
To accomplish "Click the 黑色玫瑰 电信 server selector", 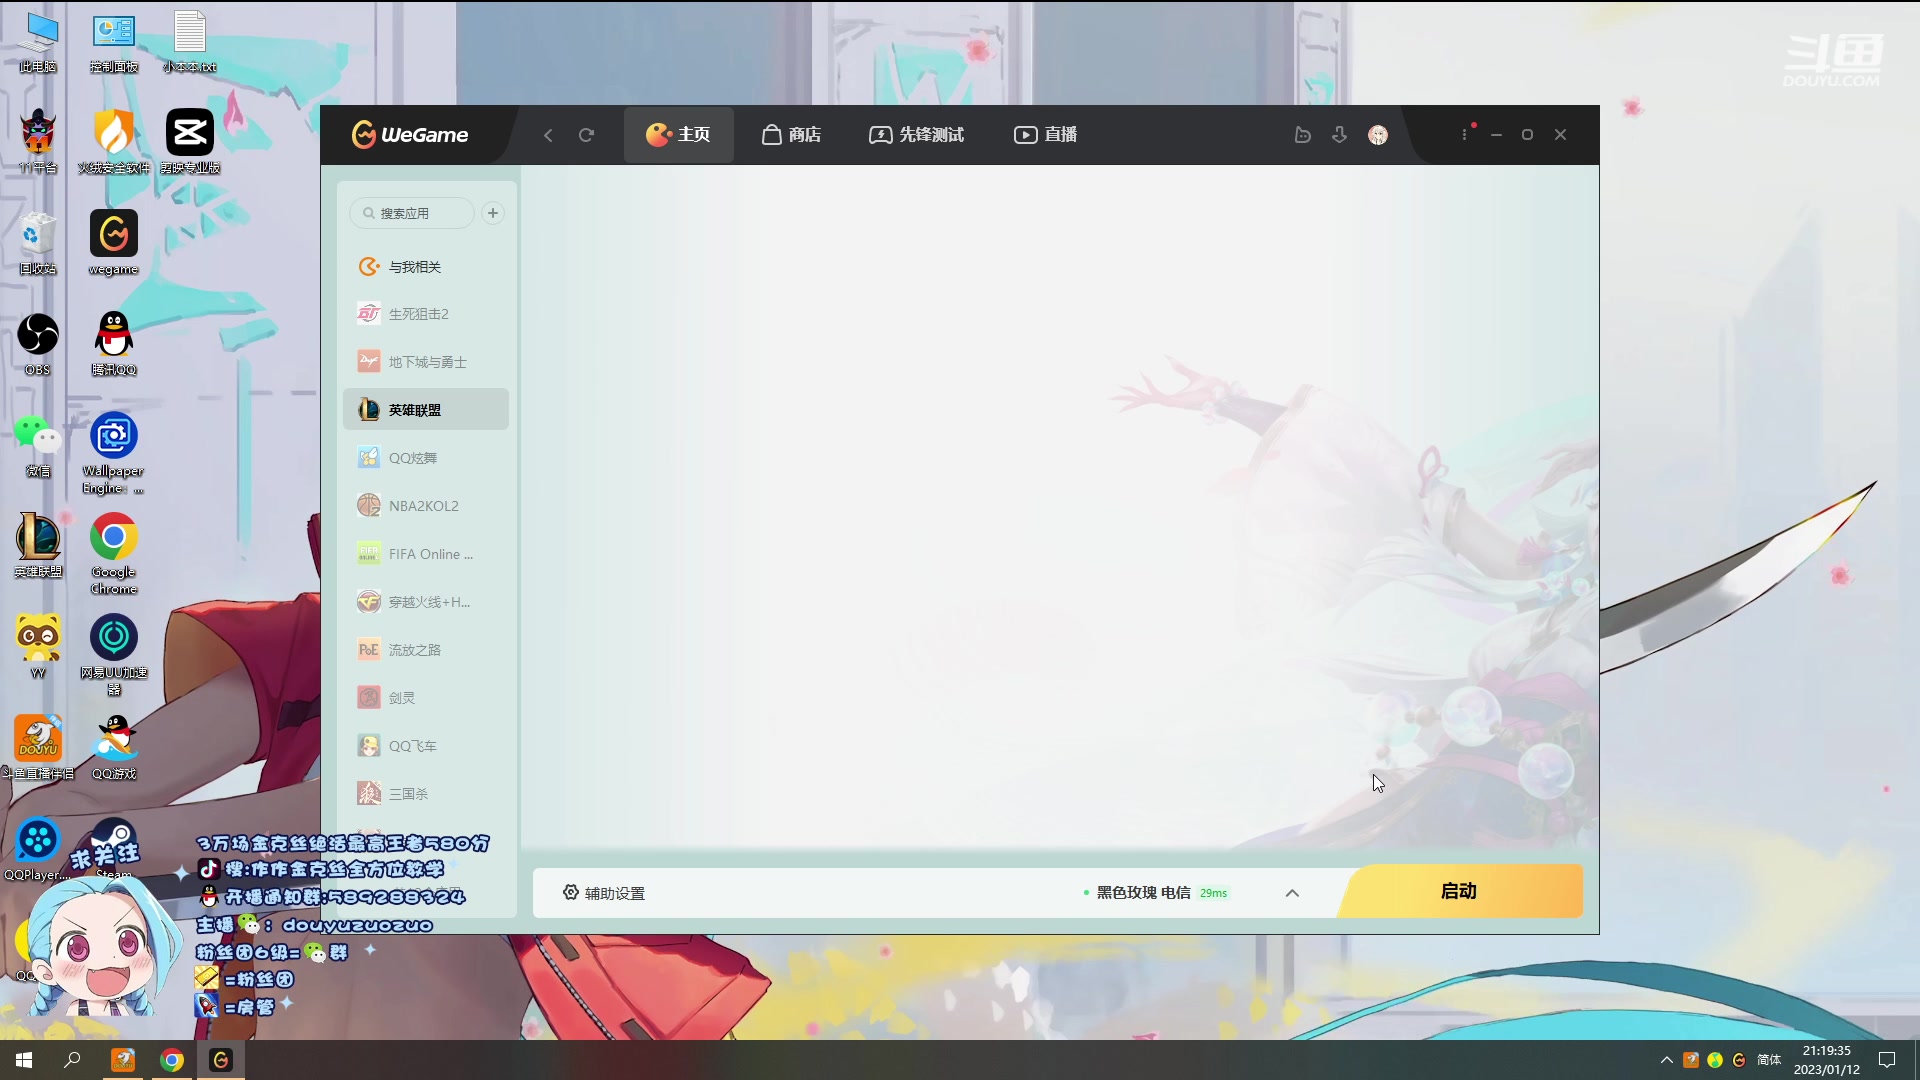I will pos(1156,893).
